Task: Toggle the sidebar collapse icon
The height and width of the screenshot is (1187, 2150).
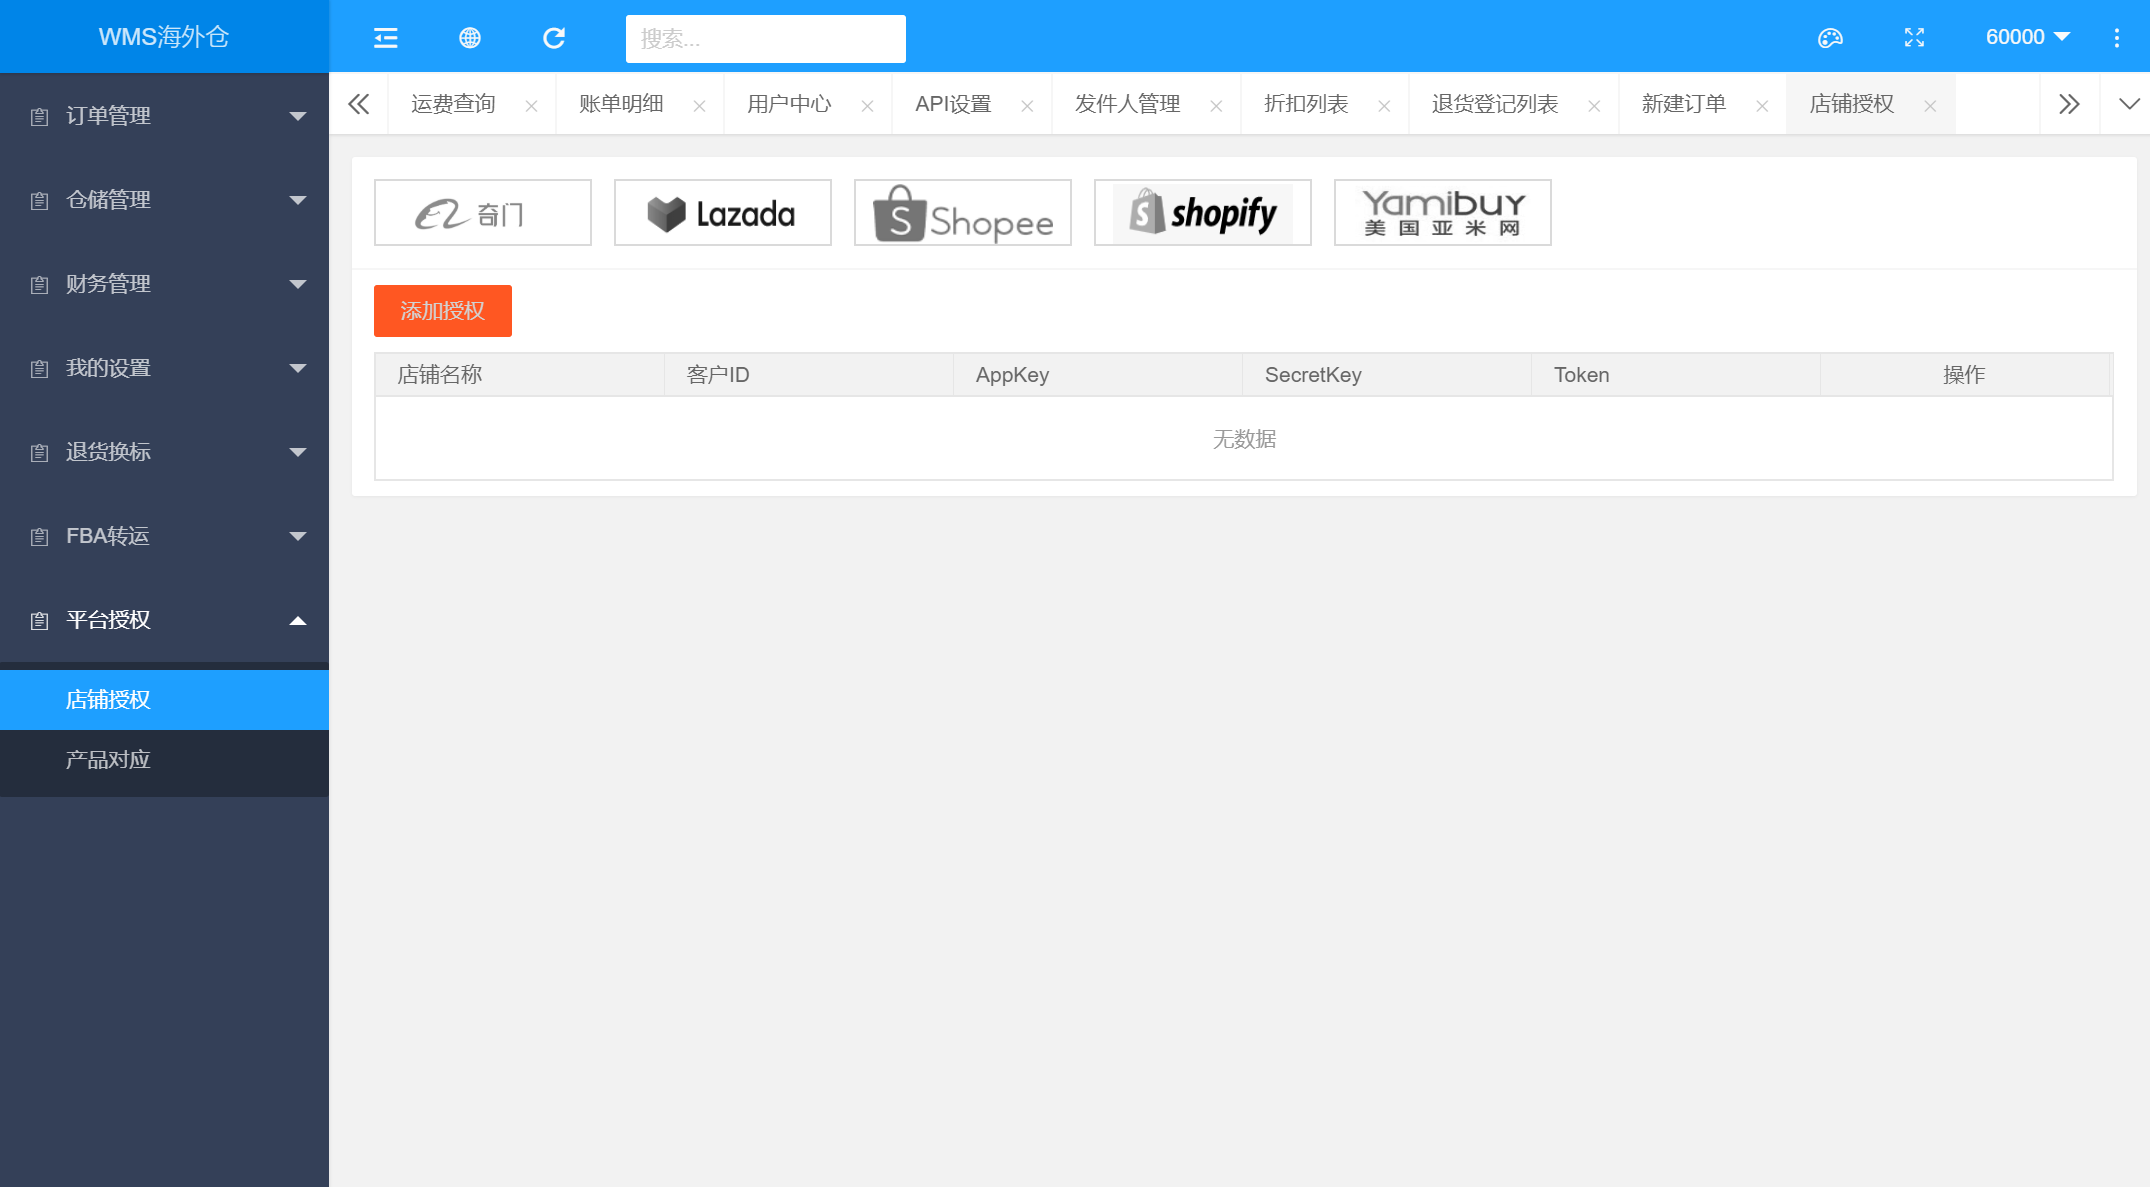Action: pos(385,38)
